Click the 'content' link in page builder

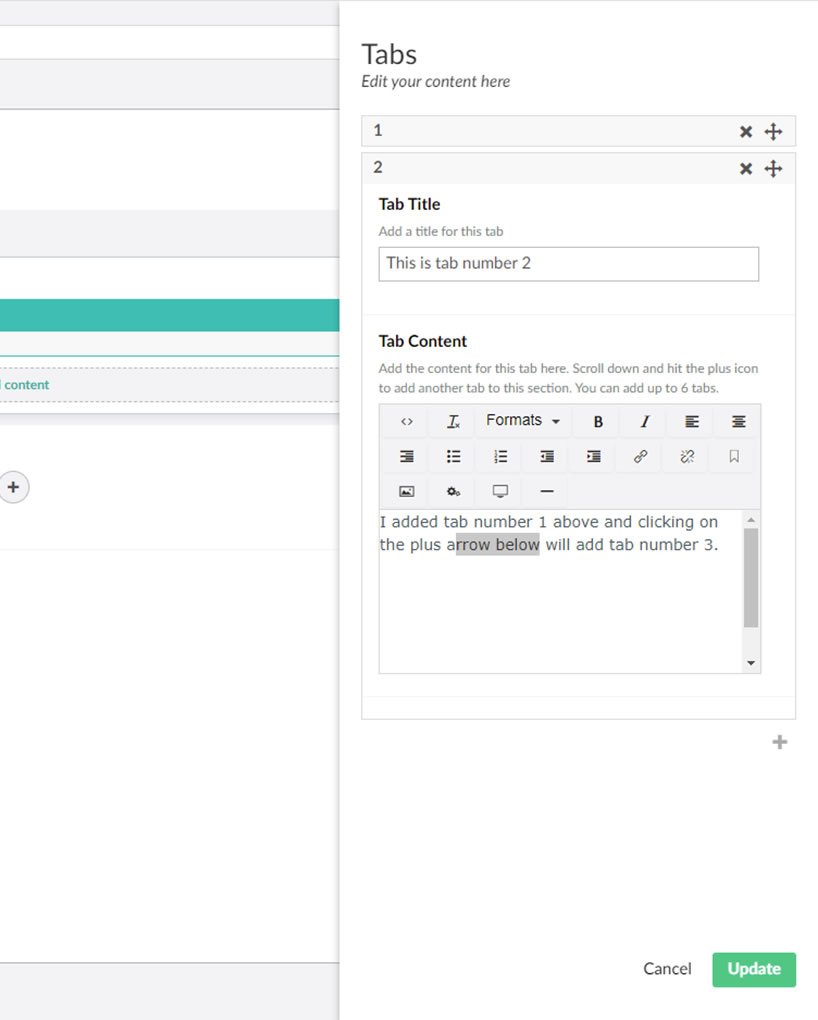[27, 384]
